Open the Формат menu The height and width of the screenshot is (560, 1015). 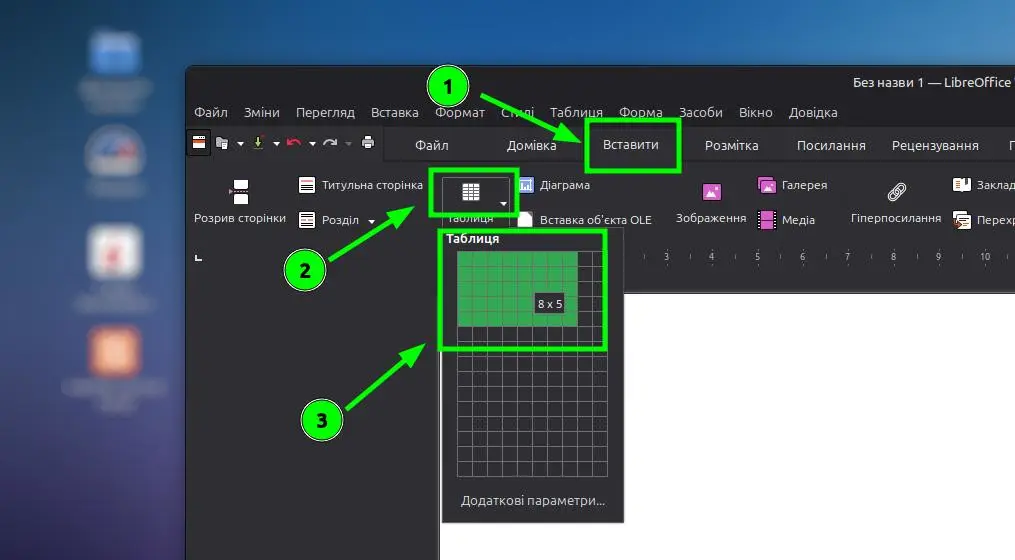[x=460, y=113]
